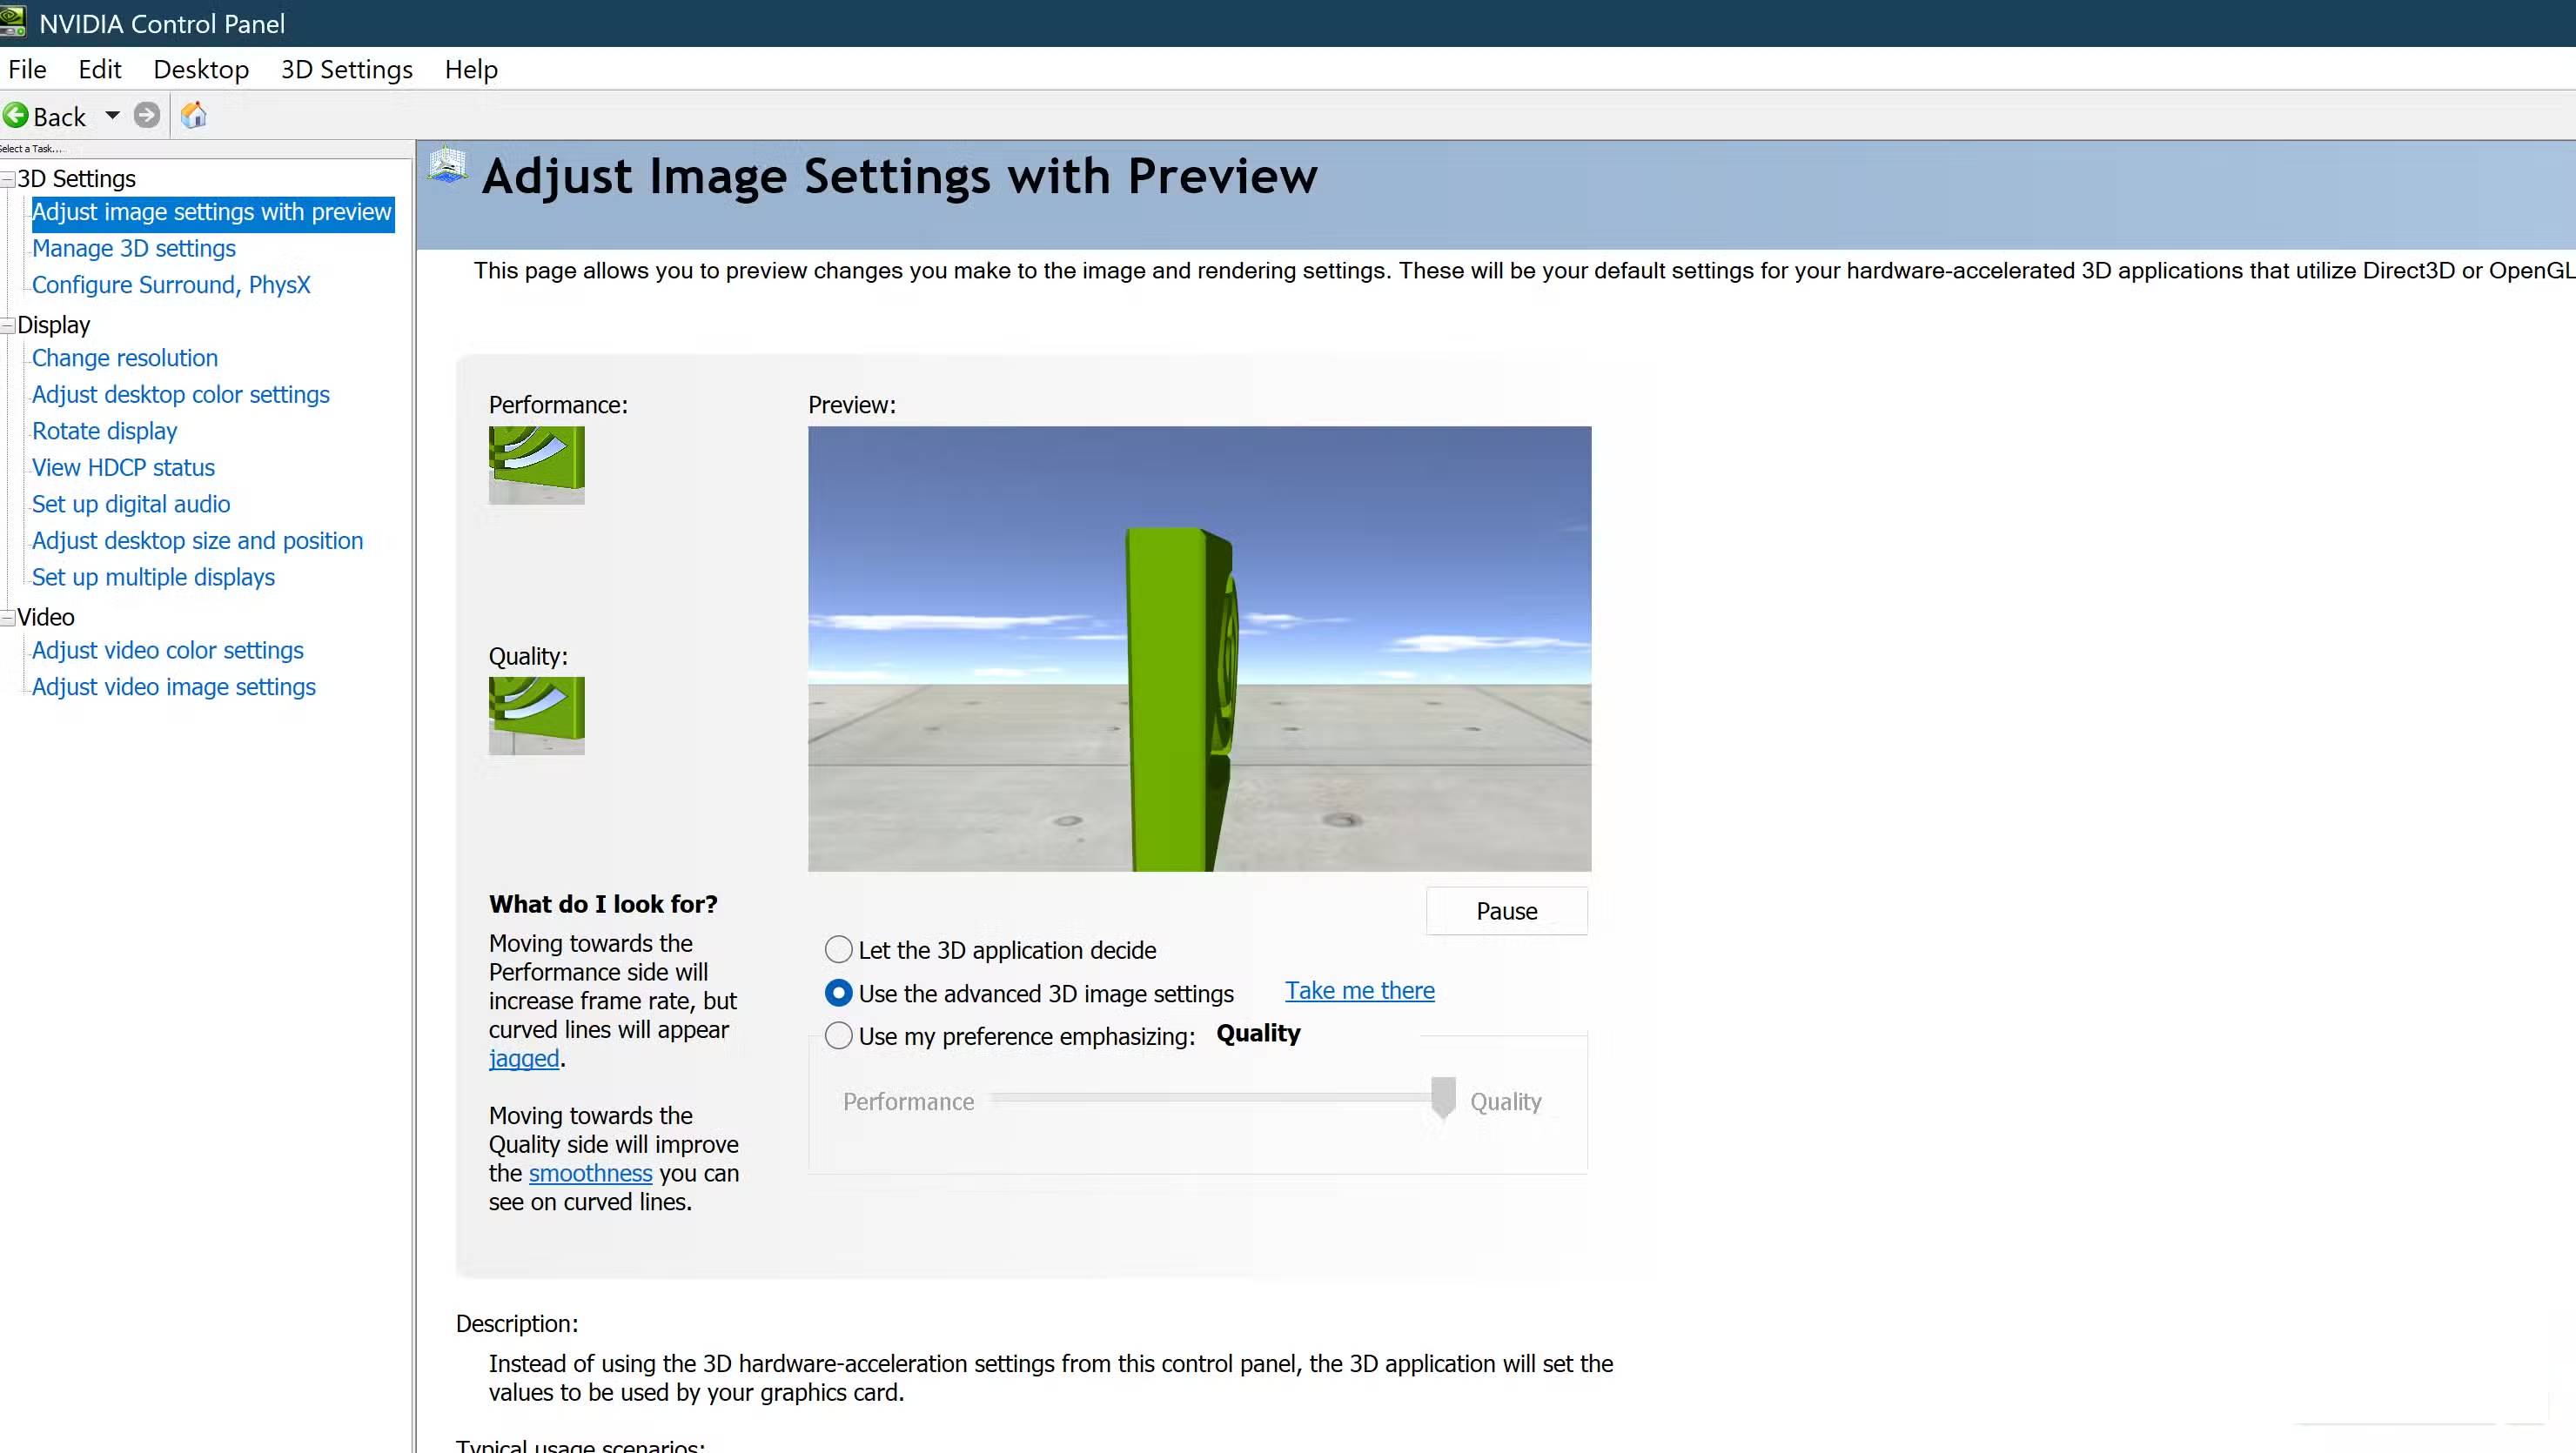Viewport: 2576px width, 1453px height.
Task: Click the grey Forward arrow icon
Action: (x=147, y=116)
